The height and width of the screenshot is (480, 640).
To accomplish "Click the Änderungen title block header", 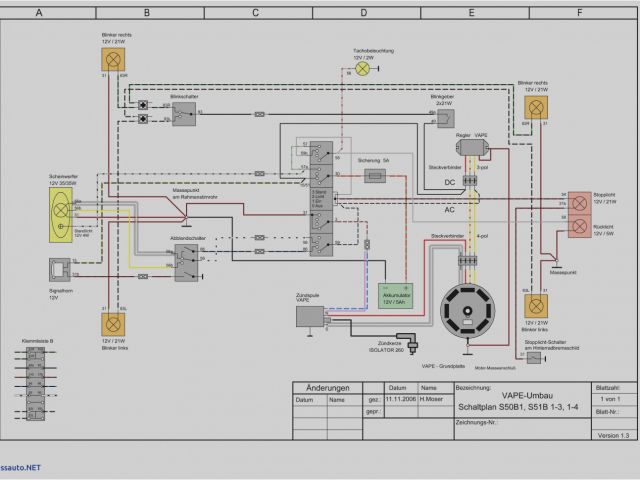I will [x=326, y=388].
